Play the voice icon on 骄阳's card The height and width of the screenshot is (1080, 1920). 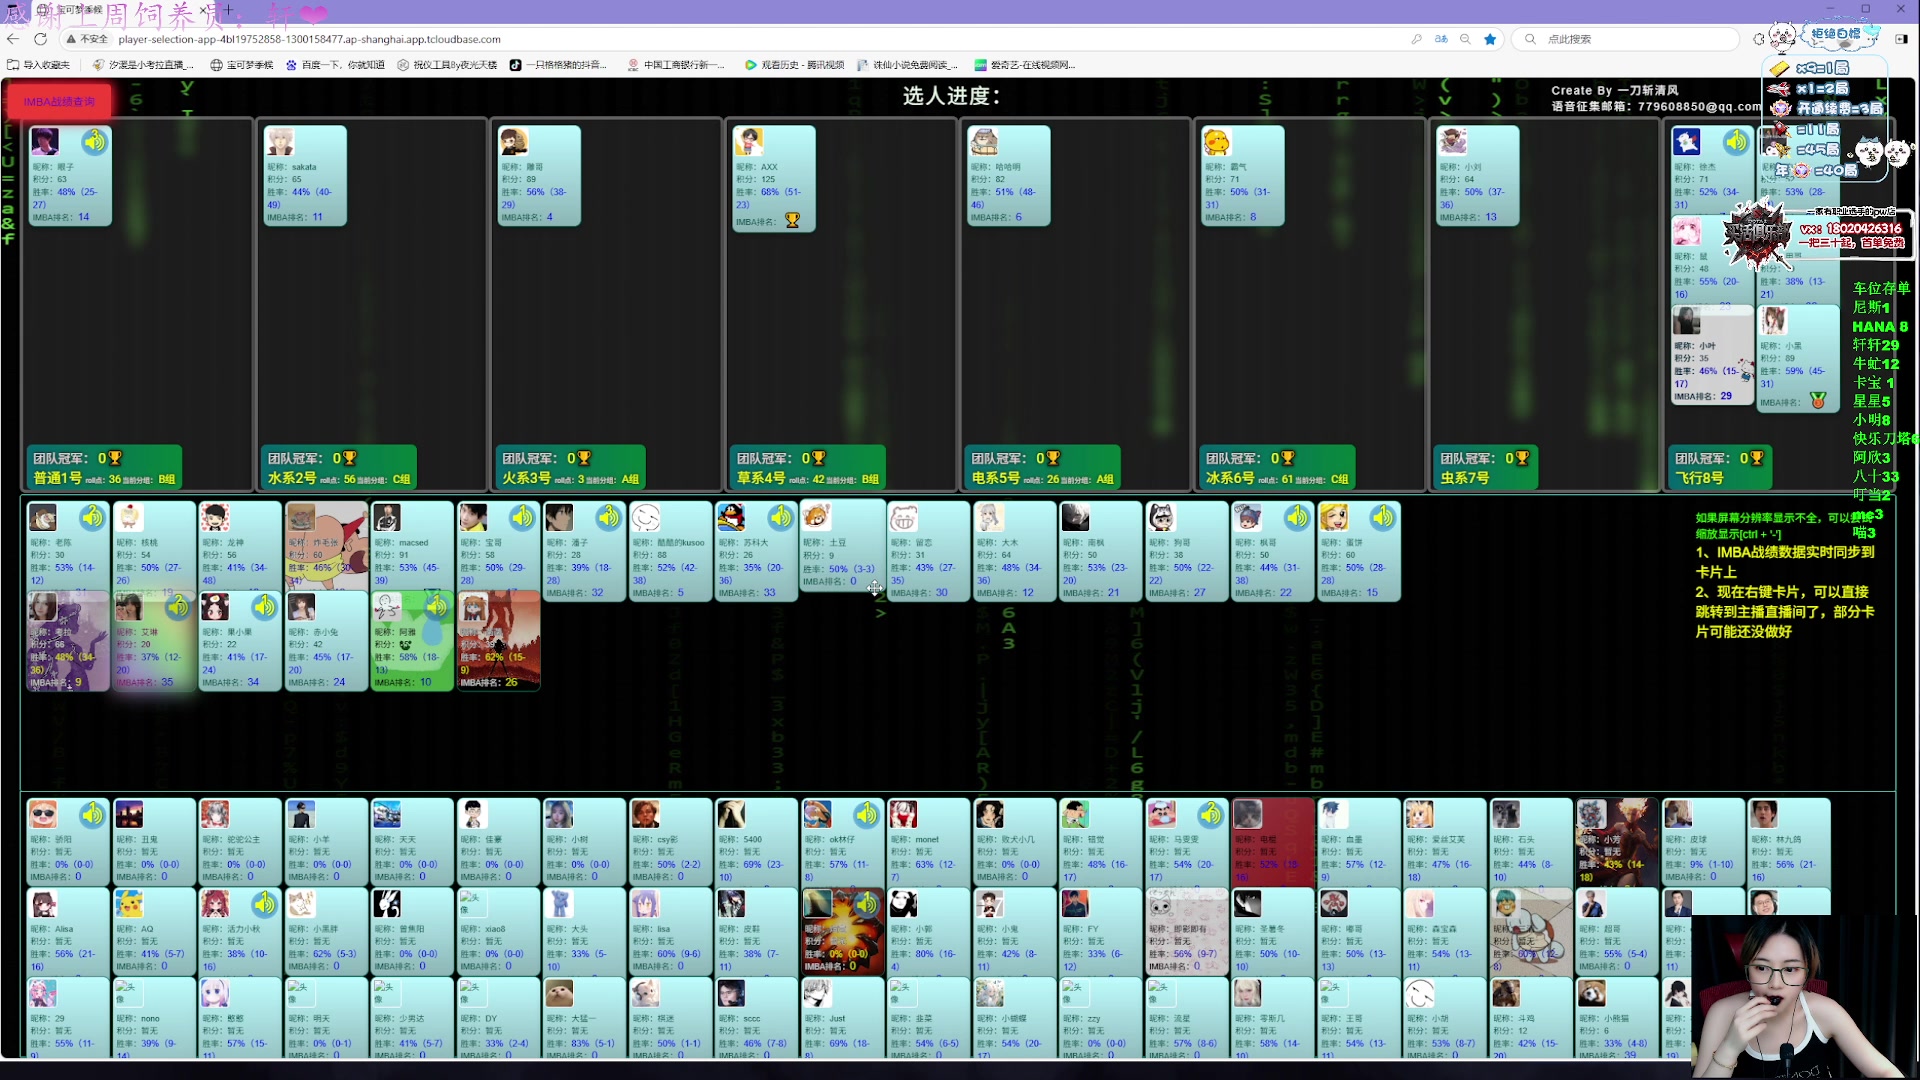click(x=93, y=815)
